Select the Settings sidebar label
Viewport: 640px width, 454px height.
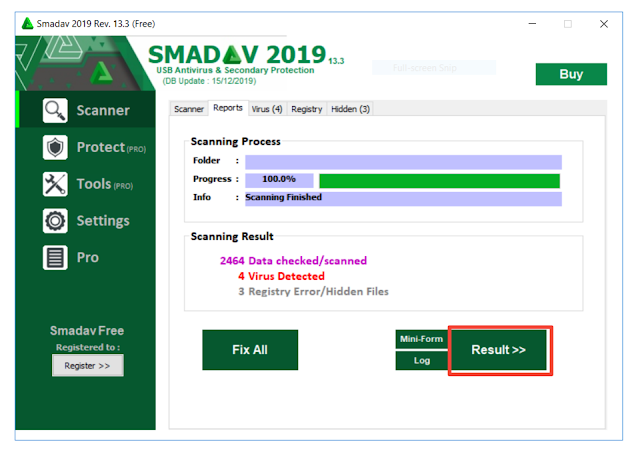tap(103, 221)
